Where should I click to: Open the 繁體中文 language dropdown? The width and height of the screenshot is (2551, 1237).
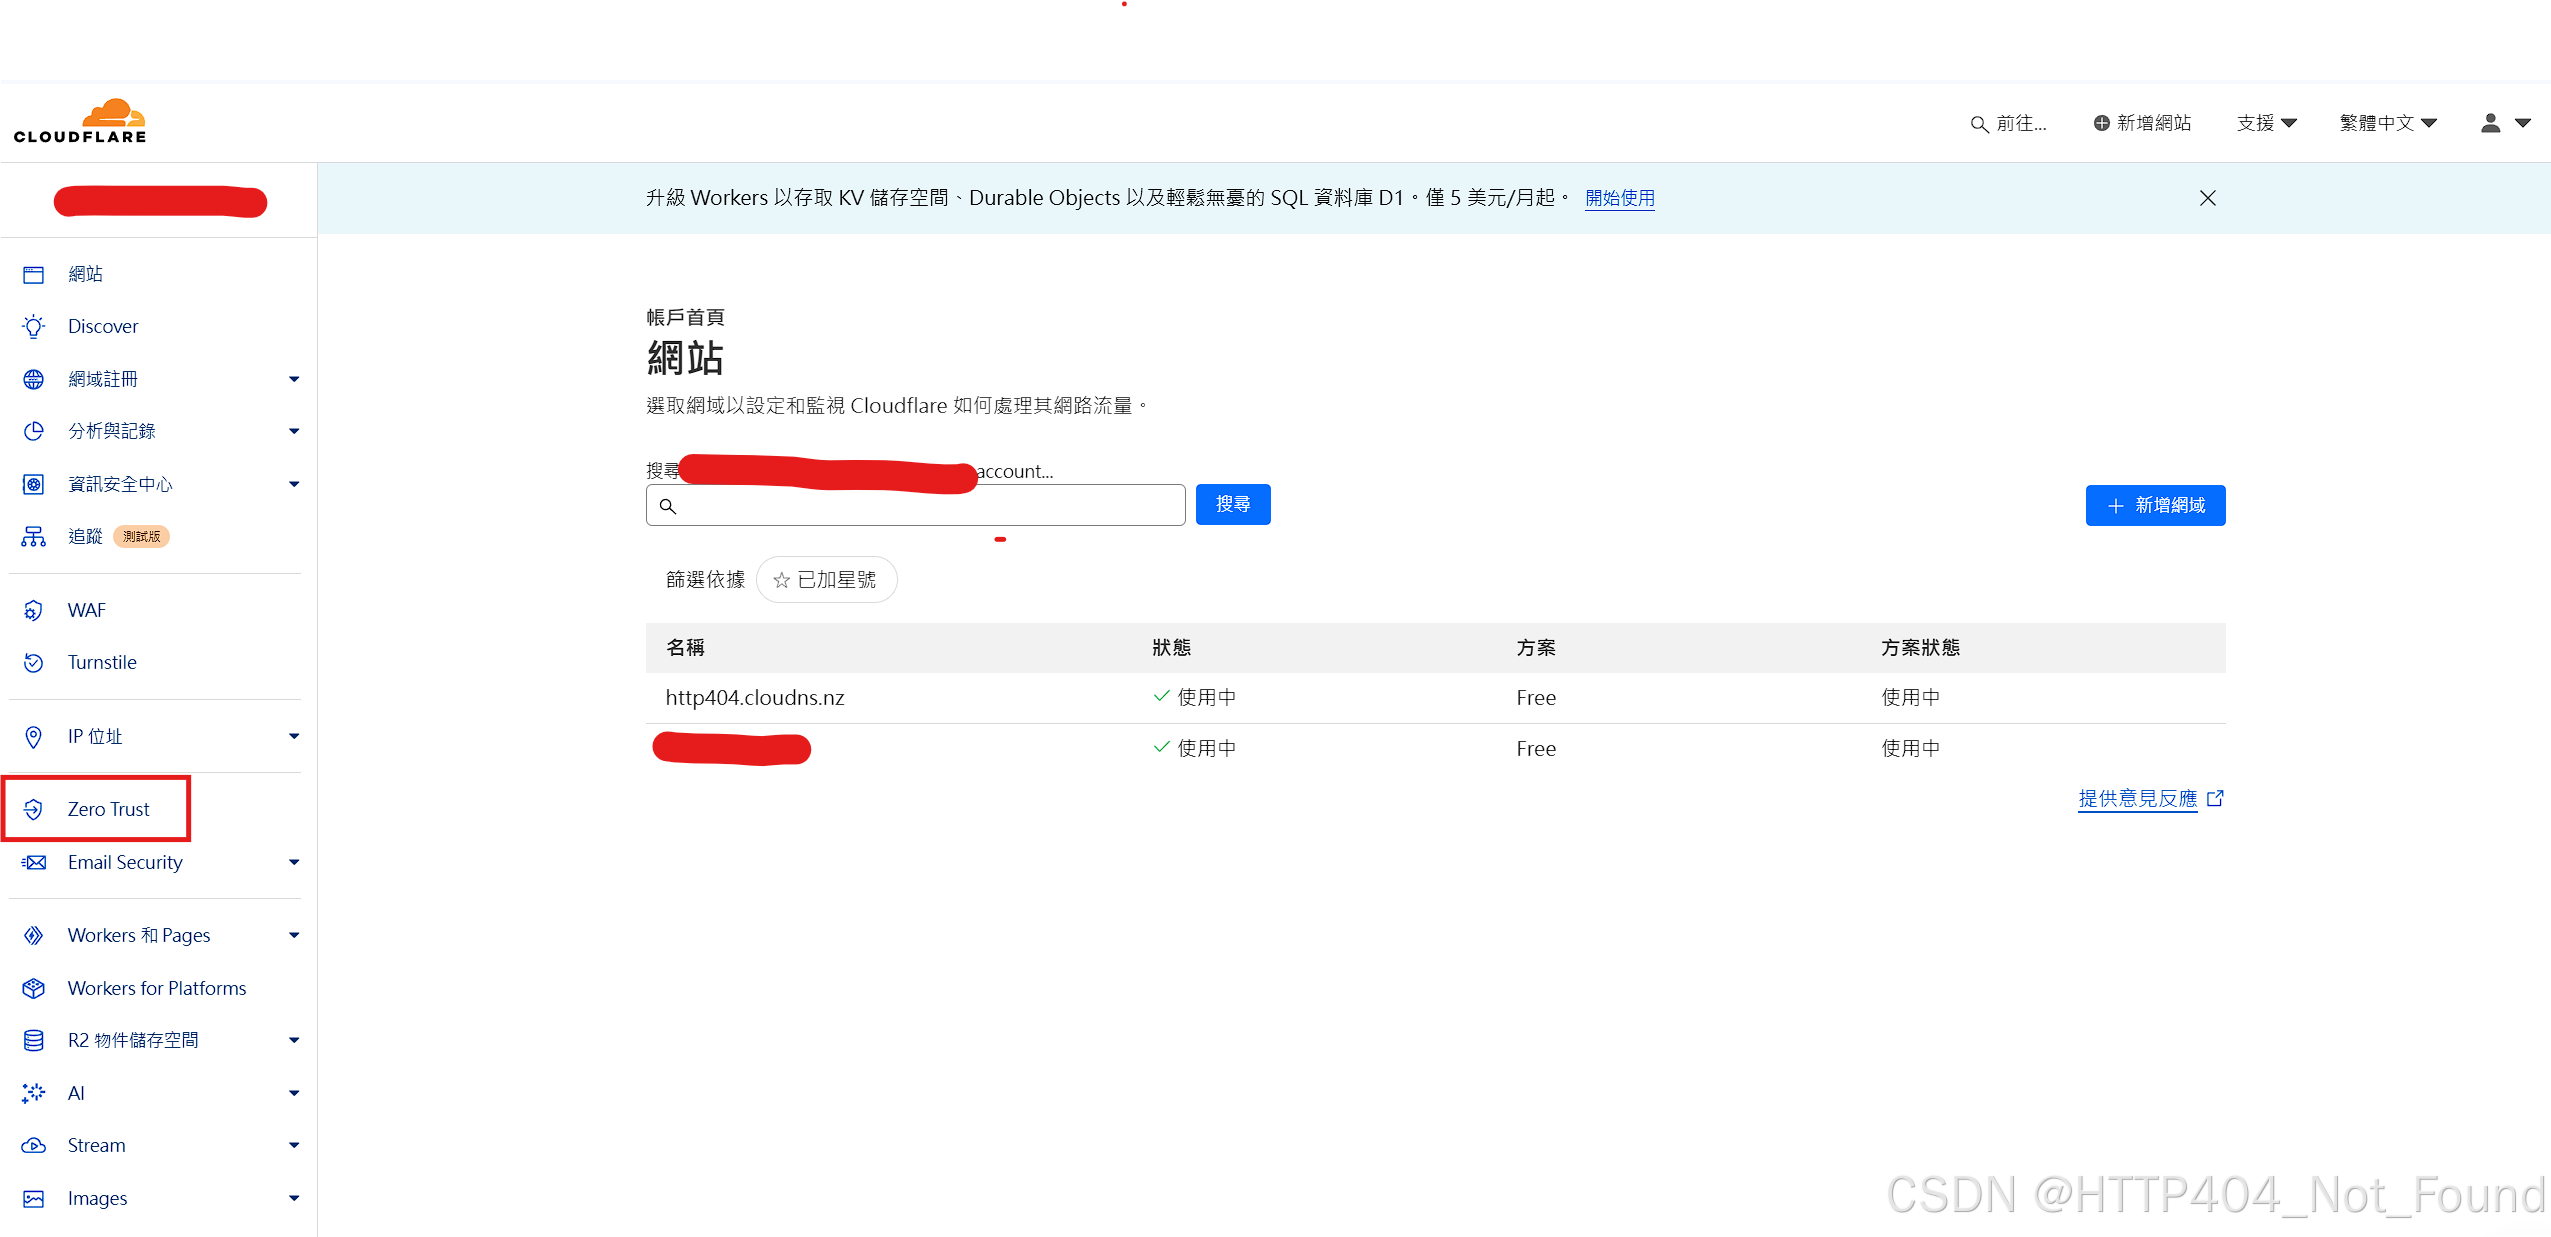click(x=2388, y=122)
